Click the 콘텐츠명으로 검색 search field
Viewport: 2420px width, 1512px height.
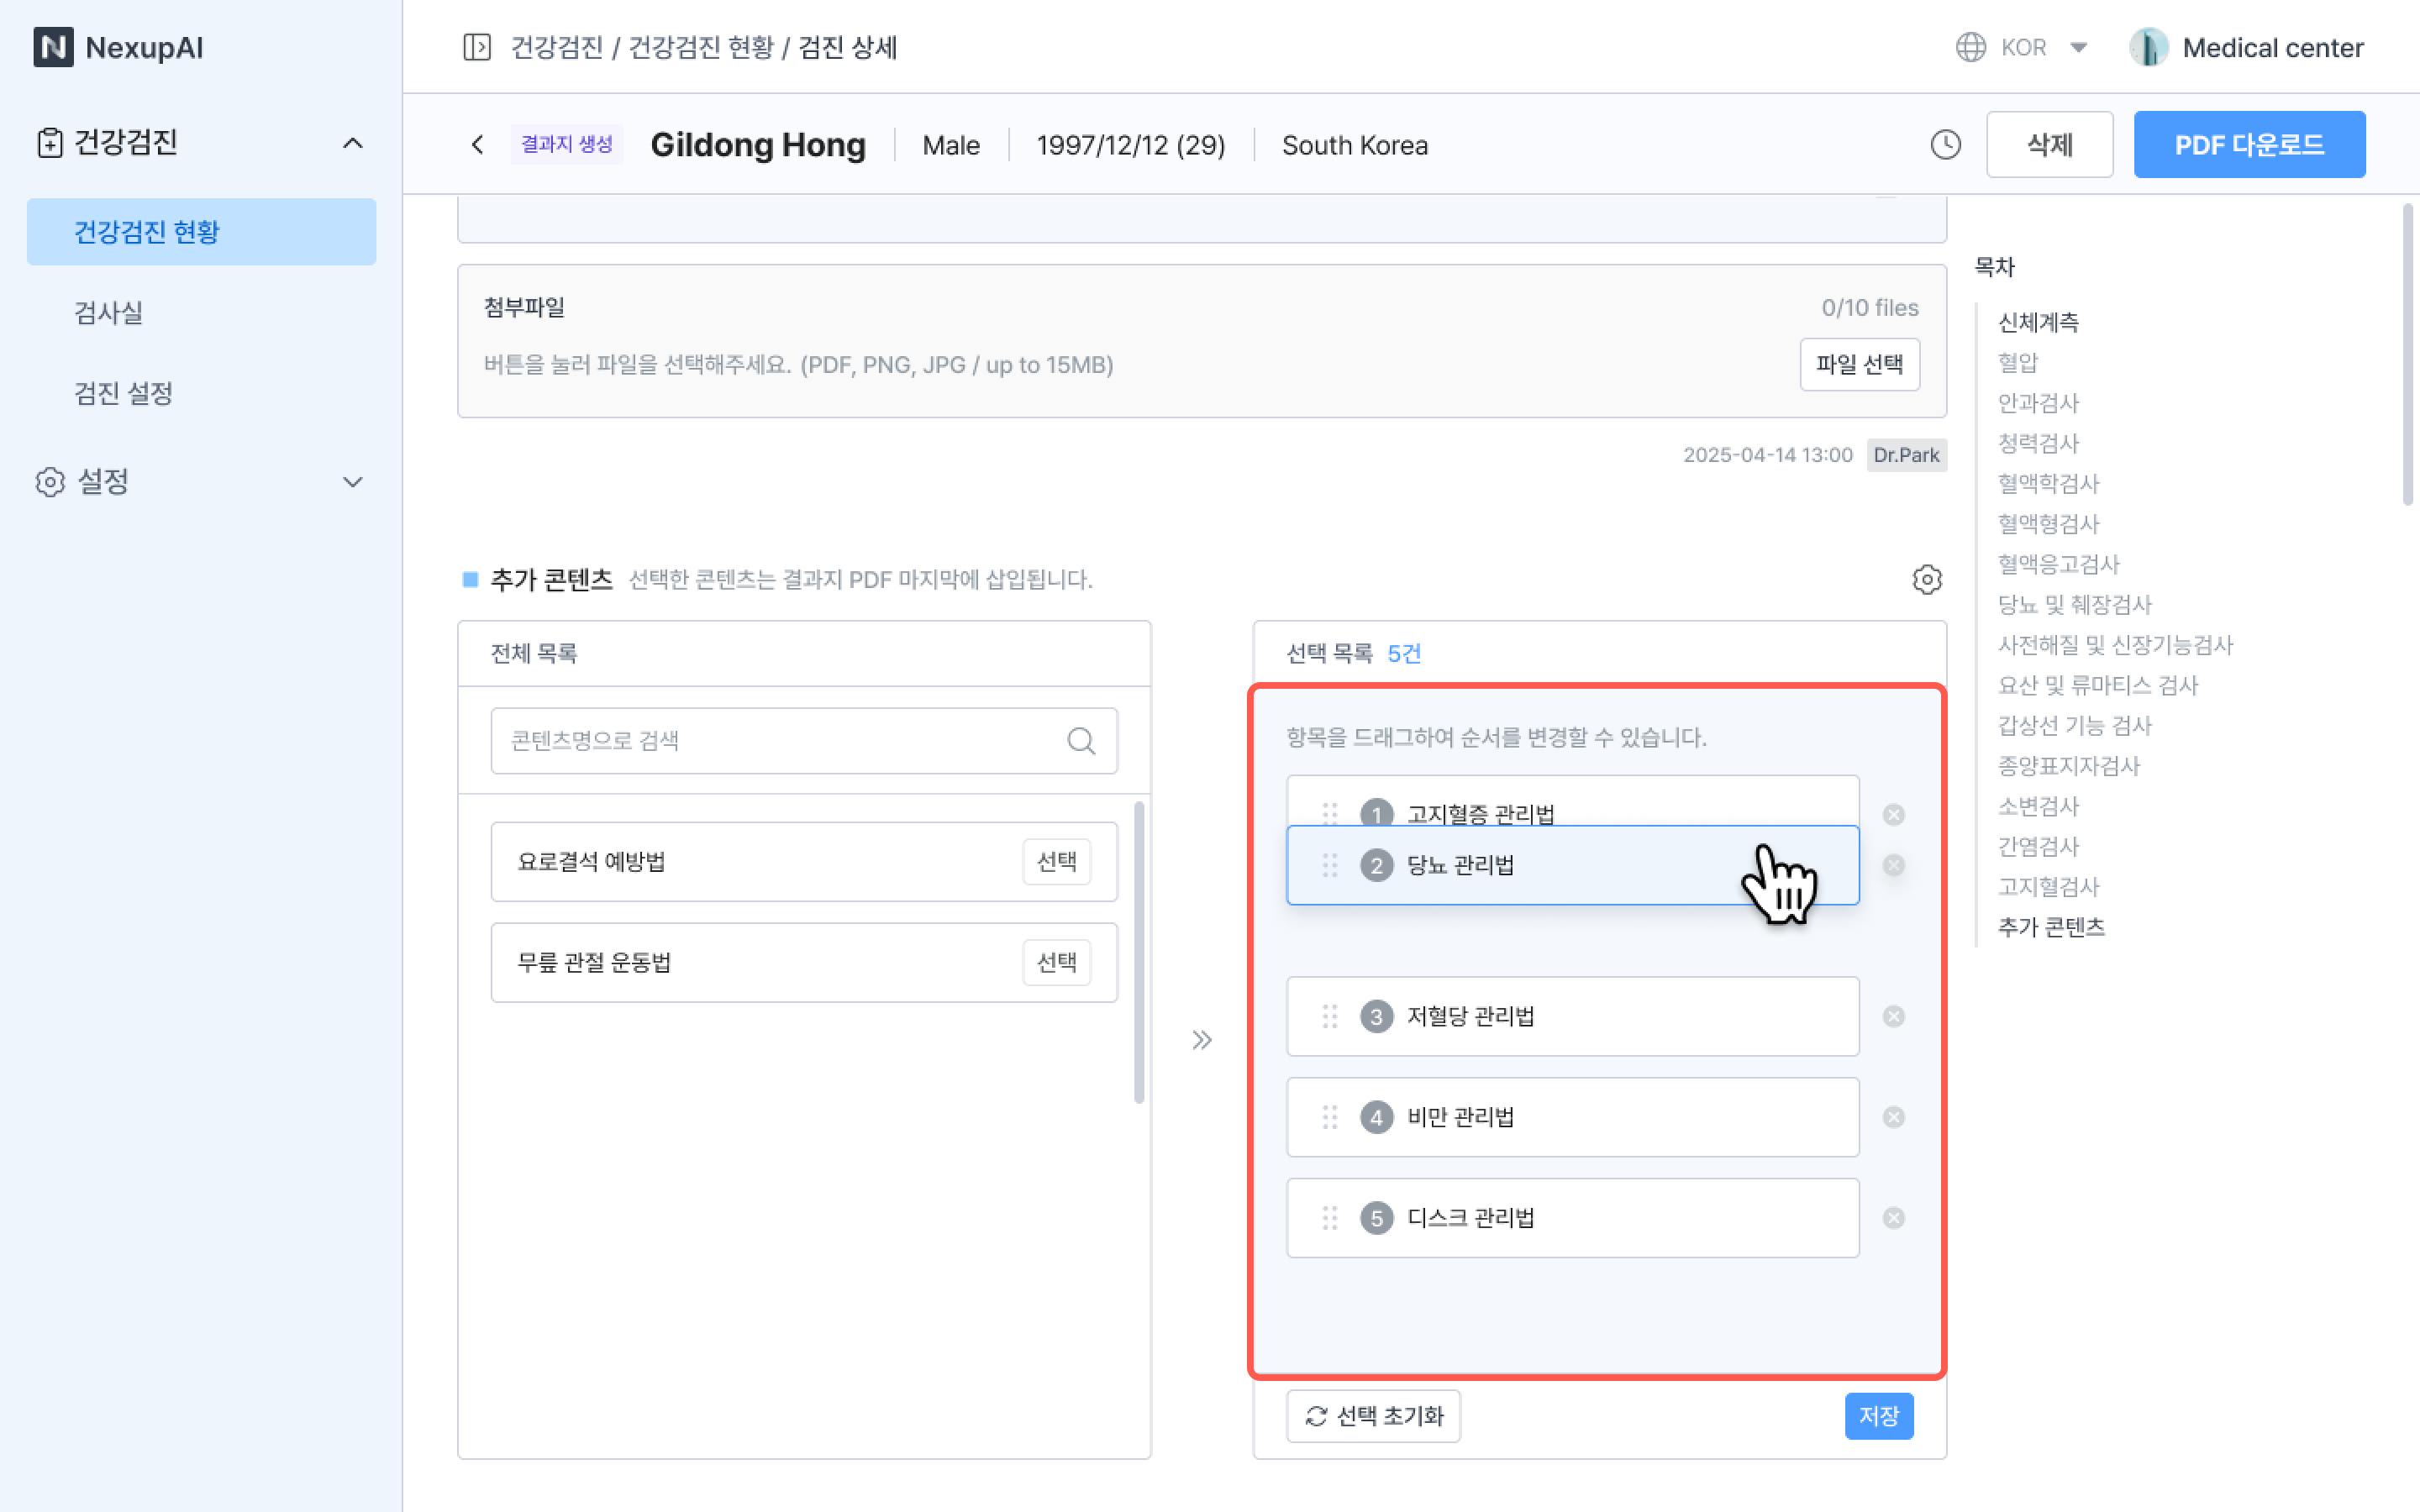(x=780, y=741)
